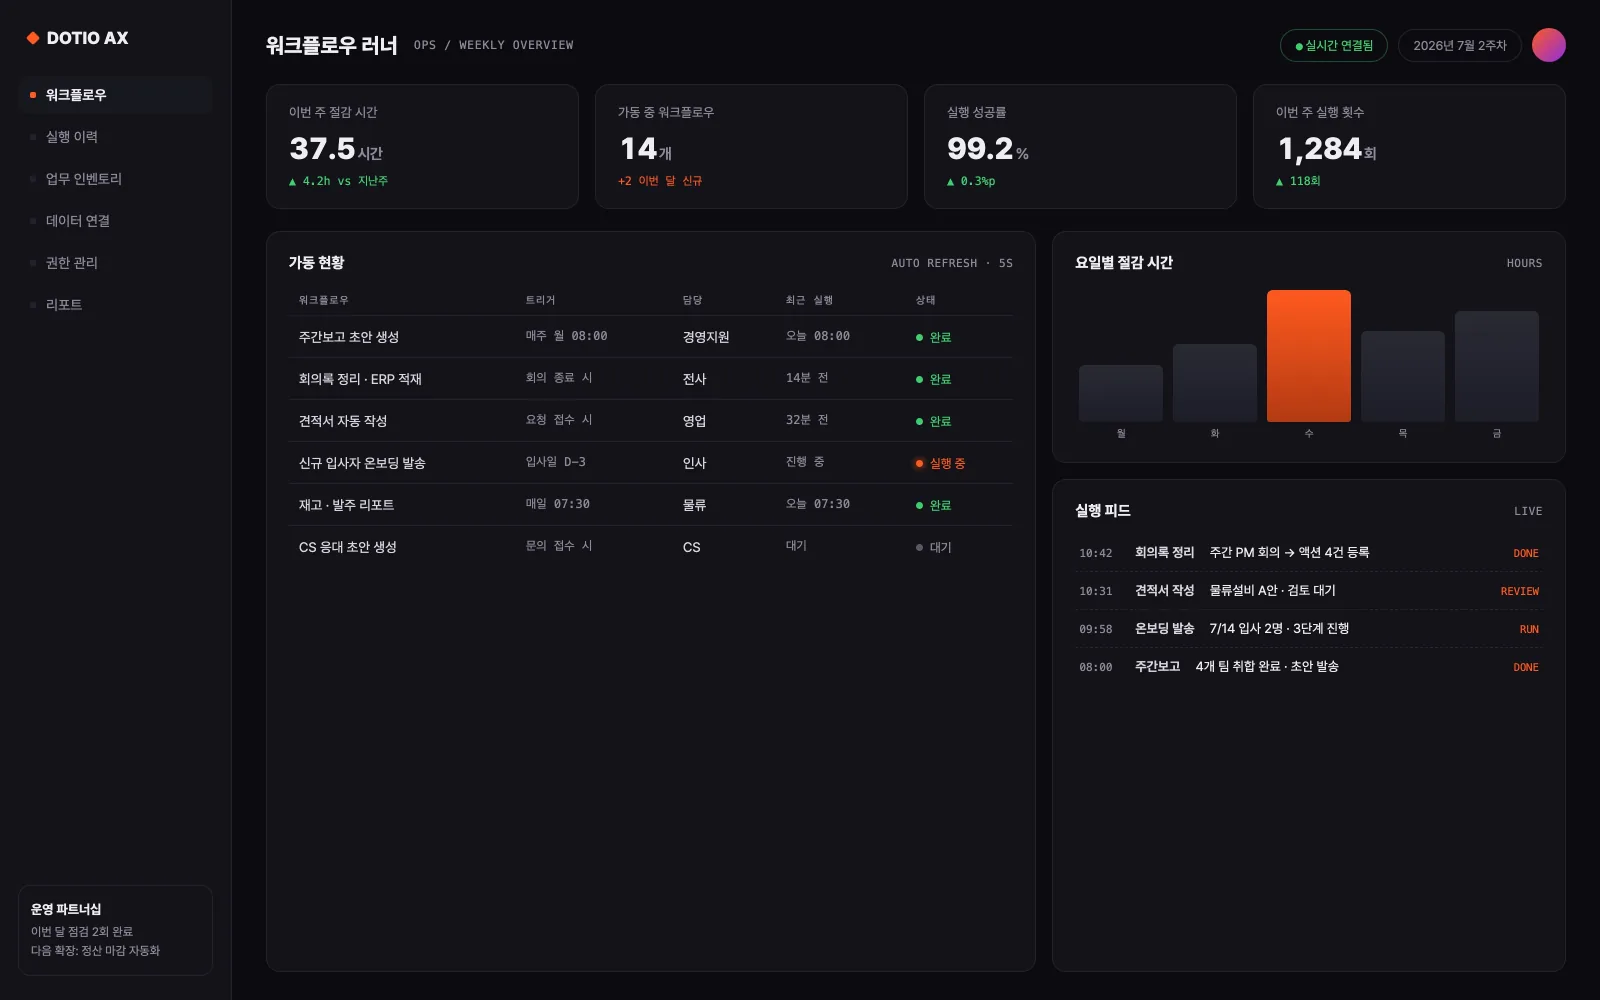Open the 08:00 주간보고 feed entry
This screenshot has width=1600, height=1000.
(x=1308, y=667)
